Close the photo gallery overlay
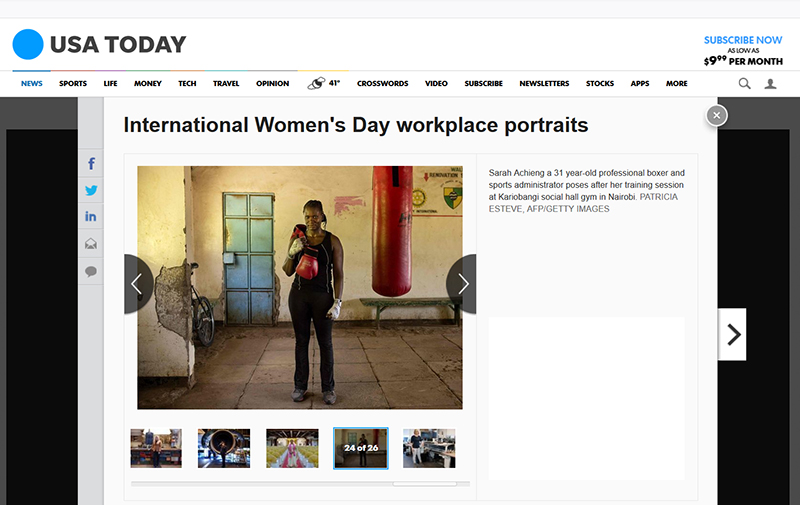 pos(716,115)
